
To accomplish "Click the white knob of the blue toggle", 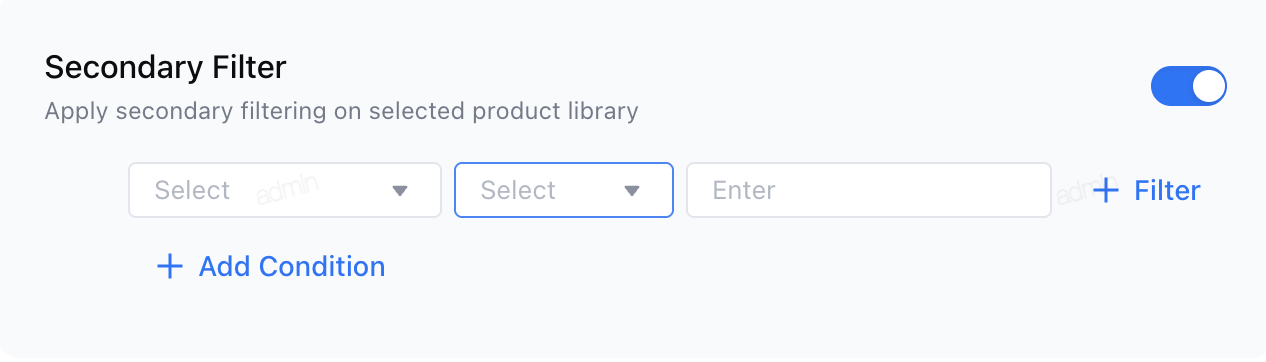I will pos(1208,86).
